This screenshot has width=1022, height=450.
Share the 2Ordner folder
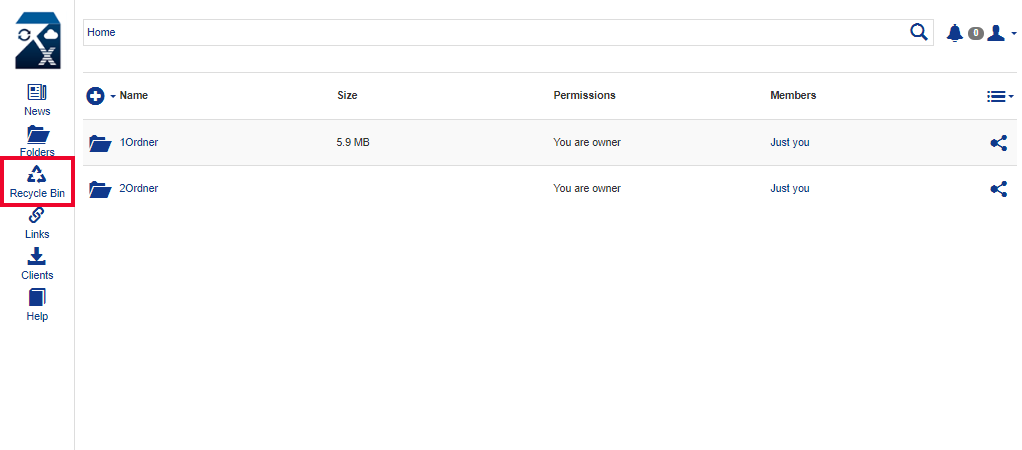999,189
